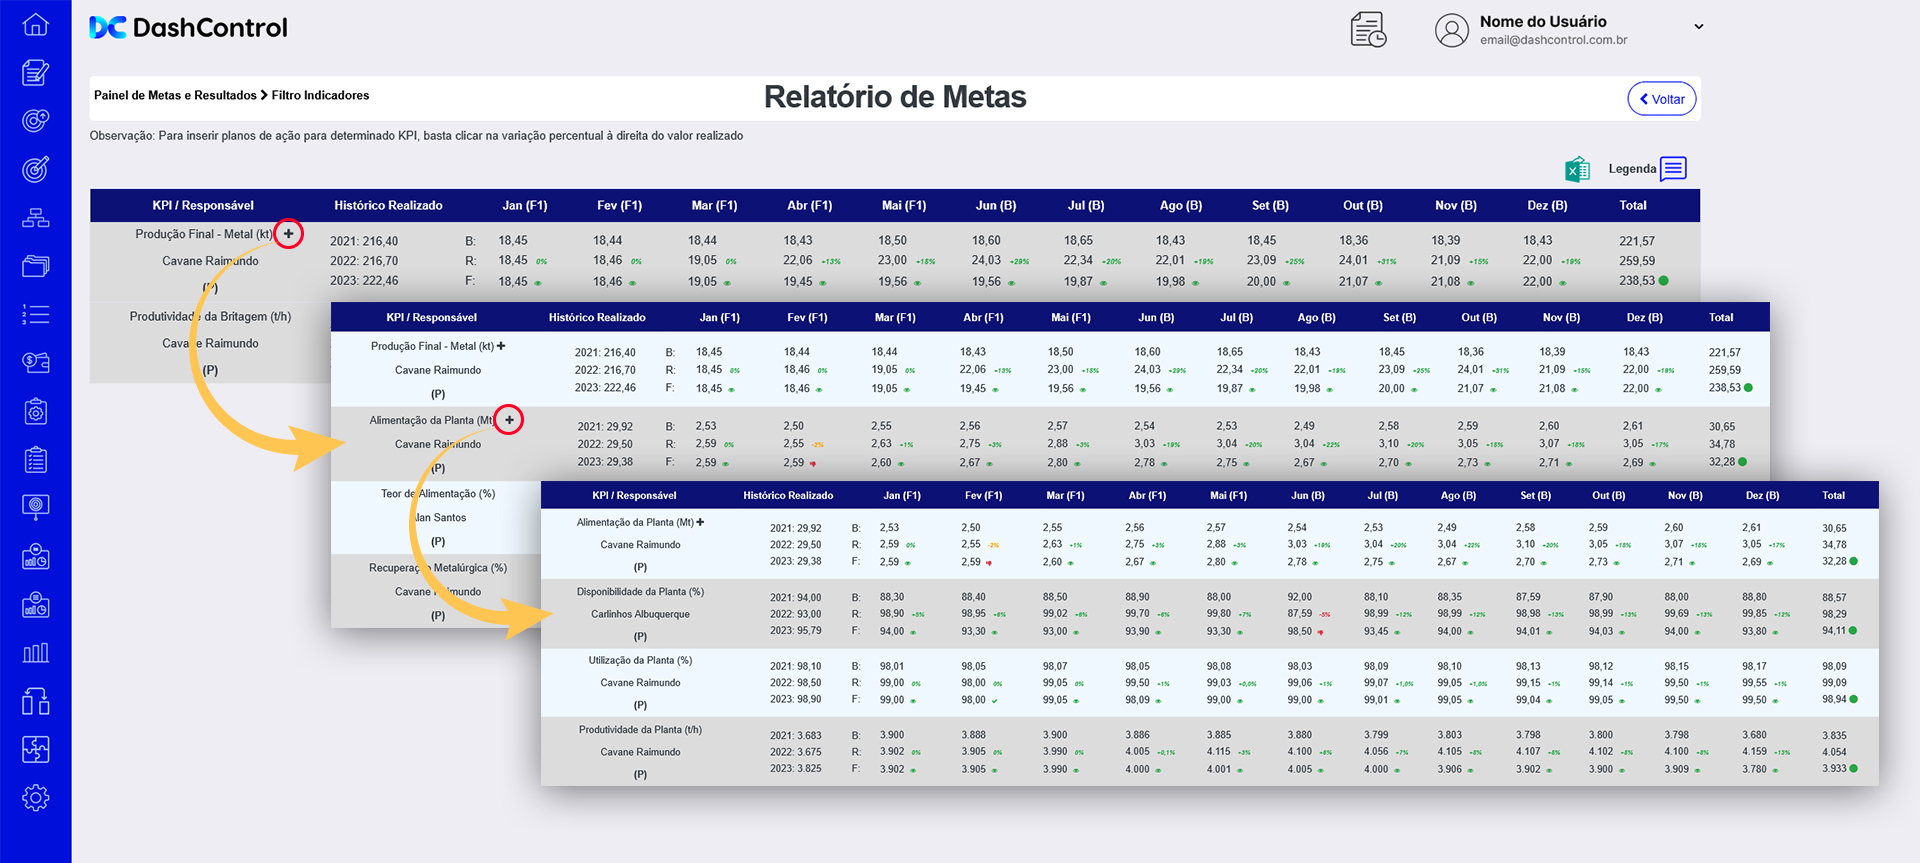Image resolution: width=1920 pixels, height=863 pixels.
Task: Click Produtividade da Planta (t/h) KPI name
Action: pyautogui.click(x=640, y=729)
